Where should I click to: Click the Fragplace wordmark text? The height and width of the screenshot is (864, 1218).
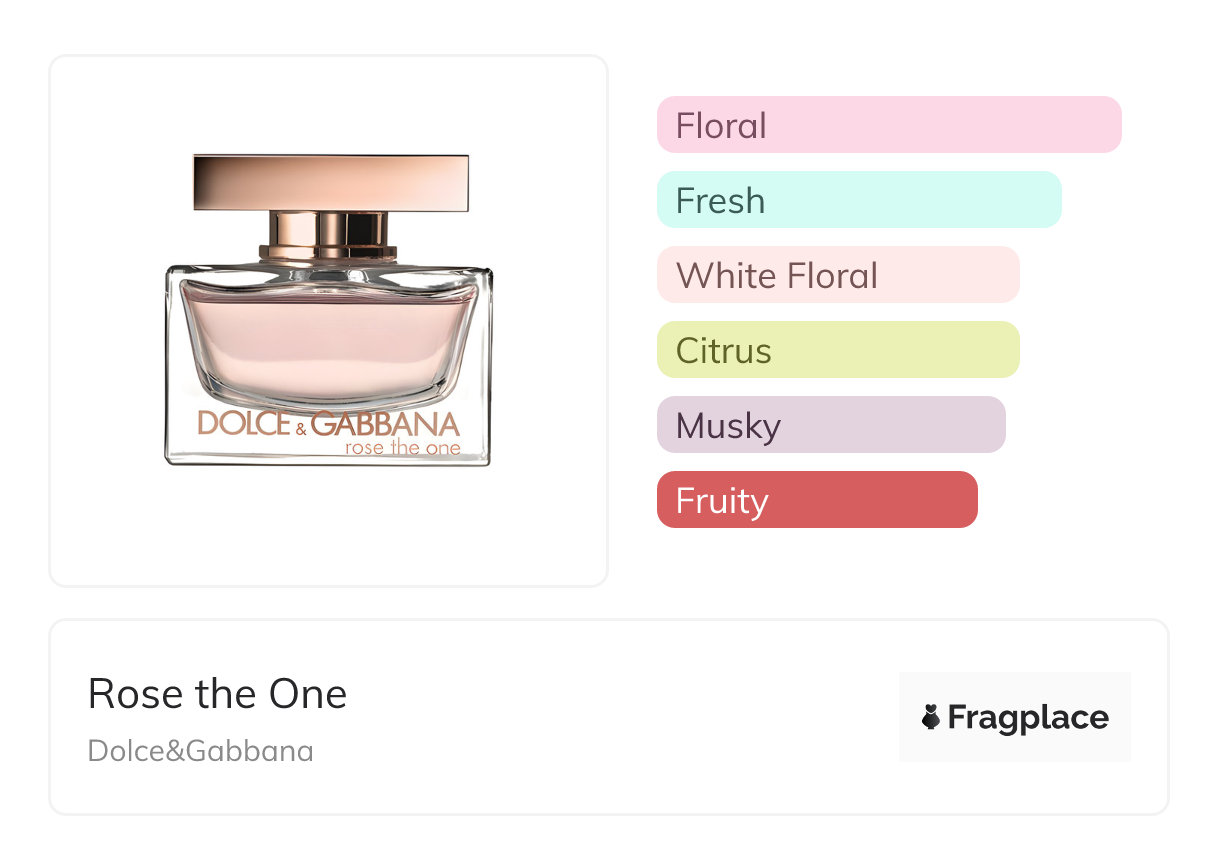click(x=1028, y=717)
